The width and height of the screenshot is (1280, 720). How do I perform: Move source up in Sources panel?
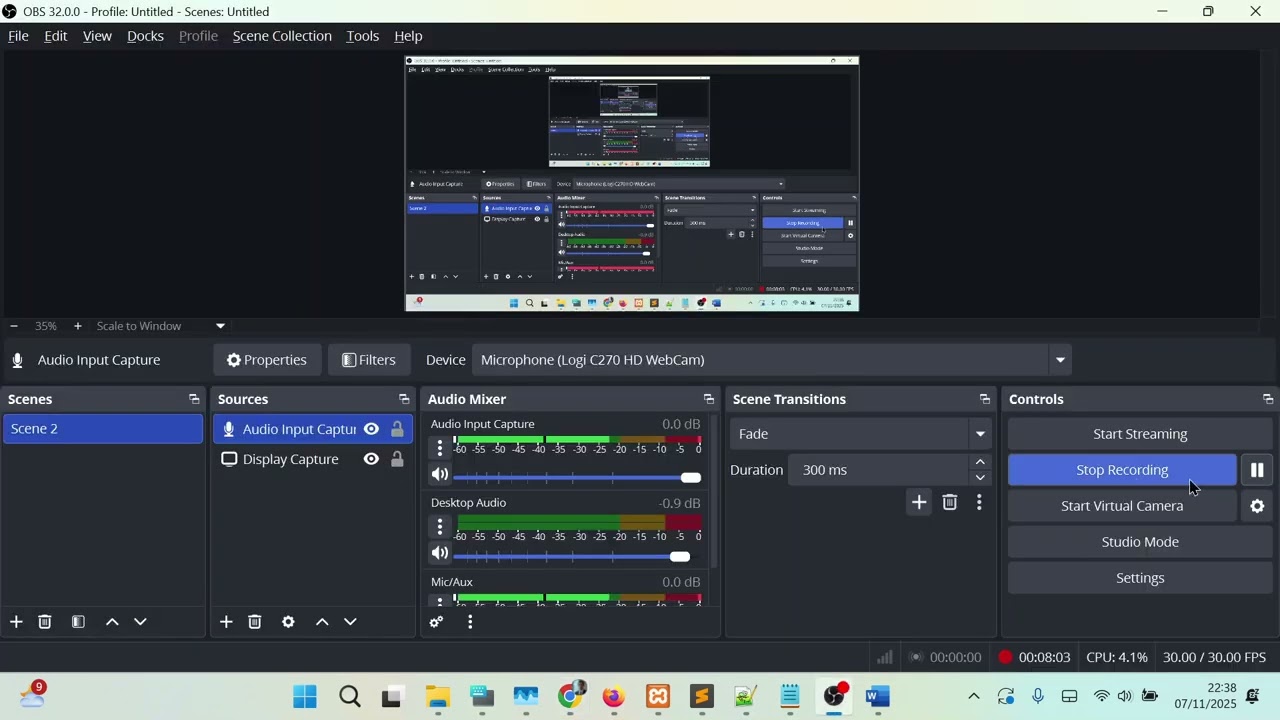pyautogui.click(x=322, y=622)
